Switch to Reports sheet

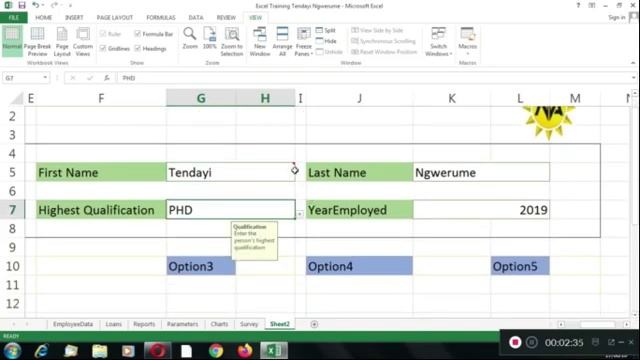pos(144,324)
